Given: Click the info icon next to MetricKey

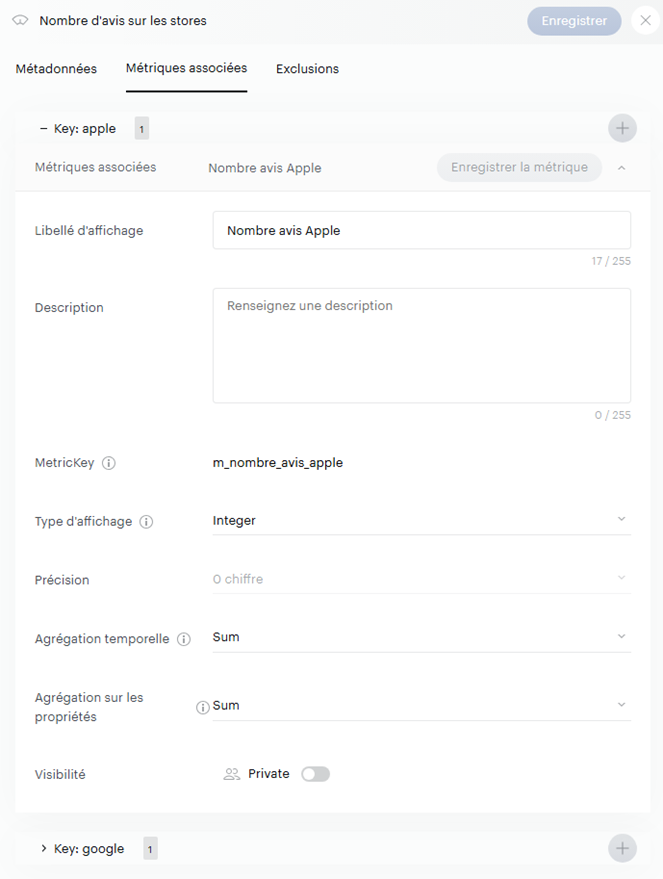Looking at the screenshot, I should 110,463.
